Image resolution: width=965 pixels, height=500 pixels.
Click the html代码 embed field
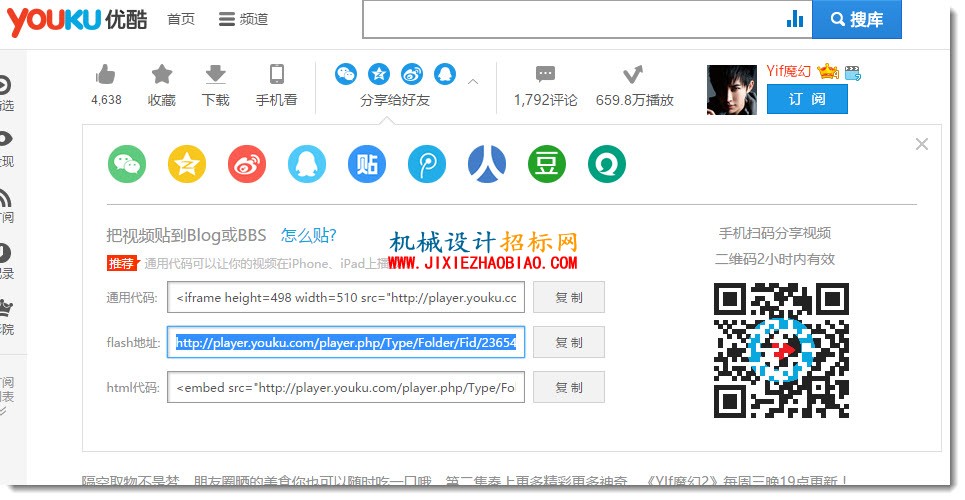tap(346, 387)
